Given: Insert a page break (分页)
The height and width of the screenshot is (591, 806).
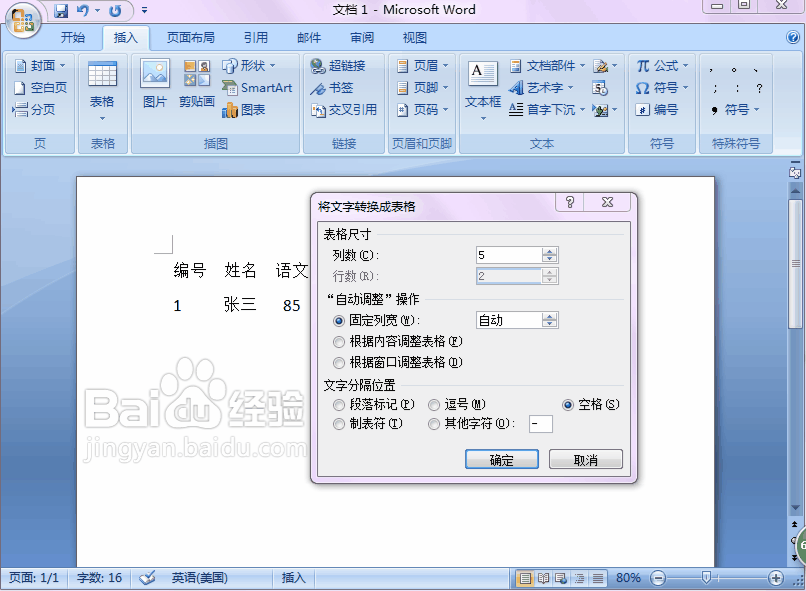Looking at the screenshot, I should [33, 109].
